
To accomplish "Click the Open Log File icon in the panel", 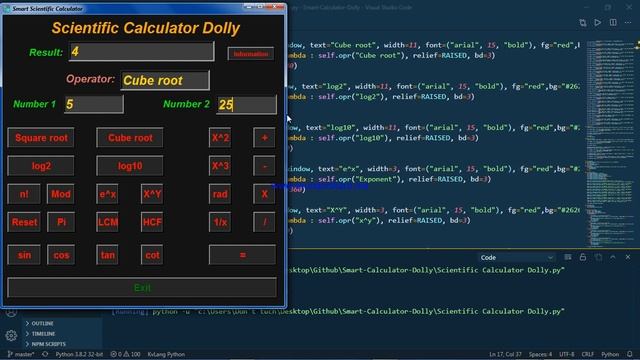I will point(598,257).
